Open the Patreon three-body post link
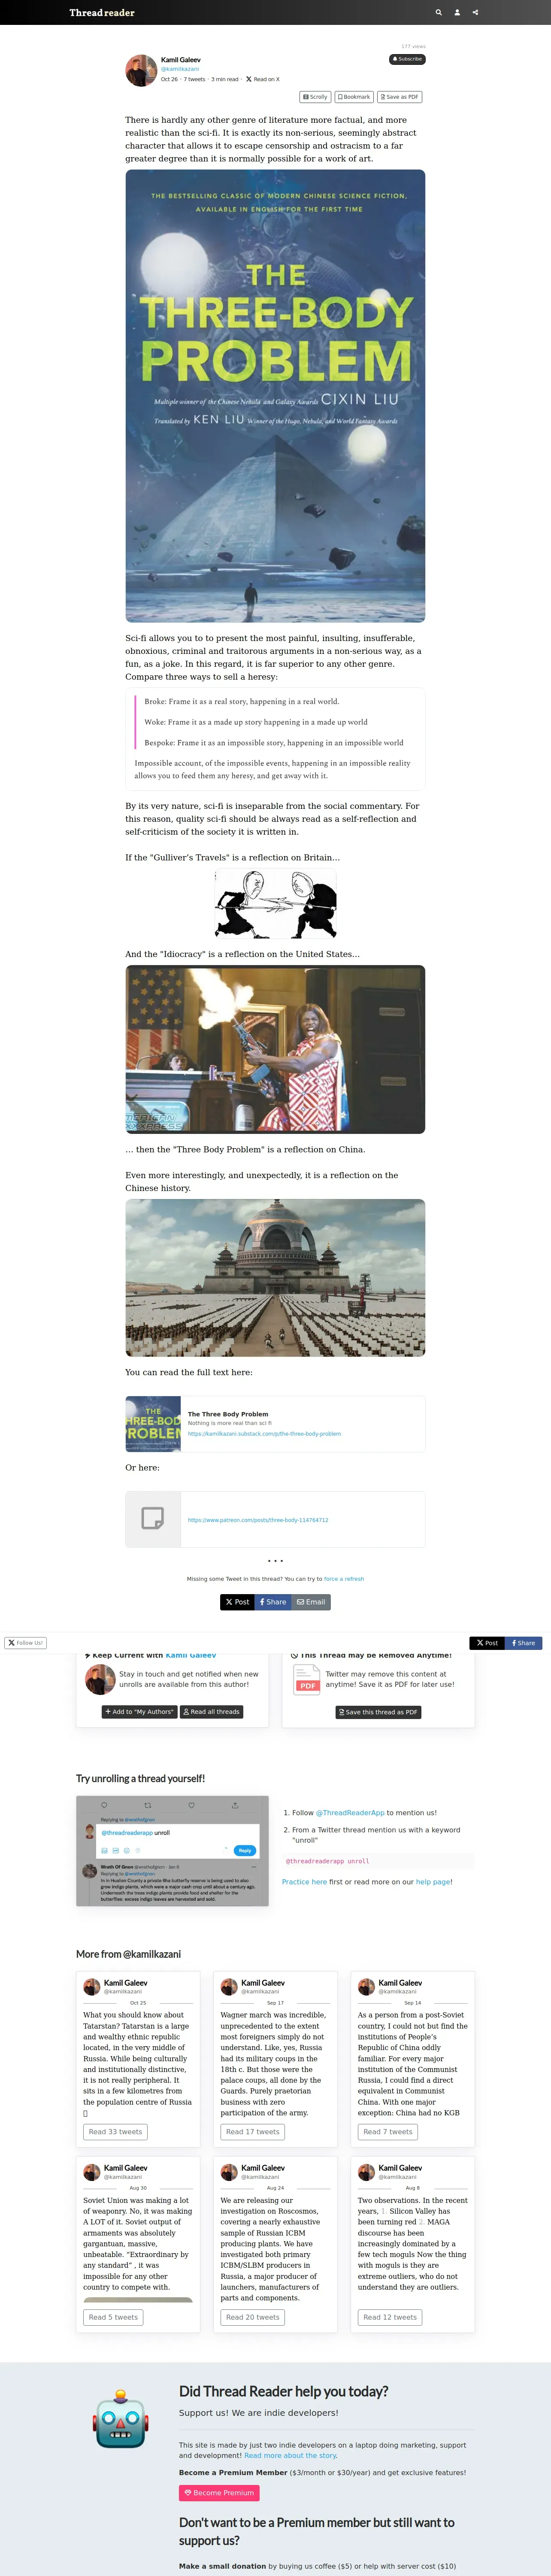Screen dimensions: 551x2576 click(x=258, y=1520)
